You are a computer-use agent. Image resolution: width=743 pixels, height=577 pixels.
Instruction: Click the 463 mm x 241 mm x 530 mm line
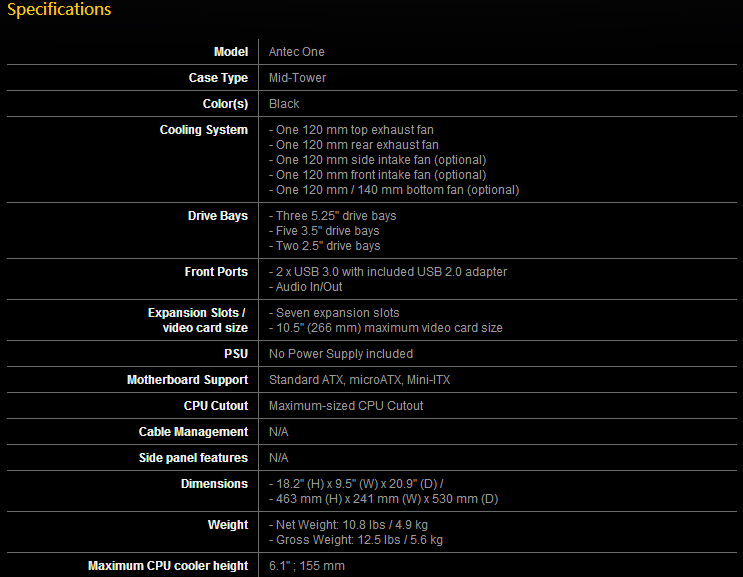[384, 499]
